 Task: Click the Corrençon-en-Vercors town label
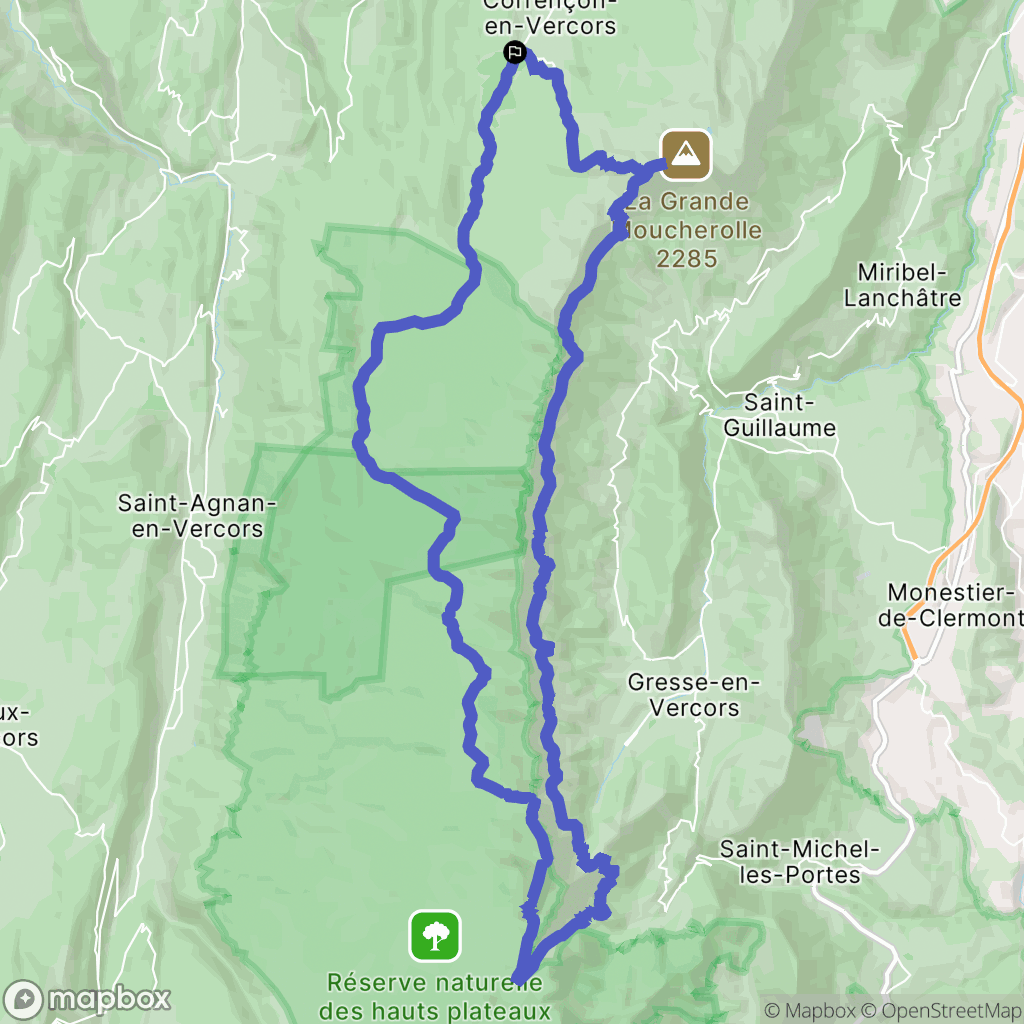click(550, 18)
